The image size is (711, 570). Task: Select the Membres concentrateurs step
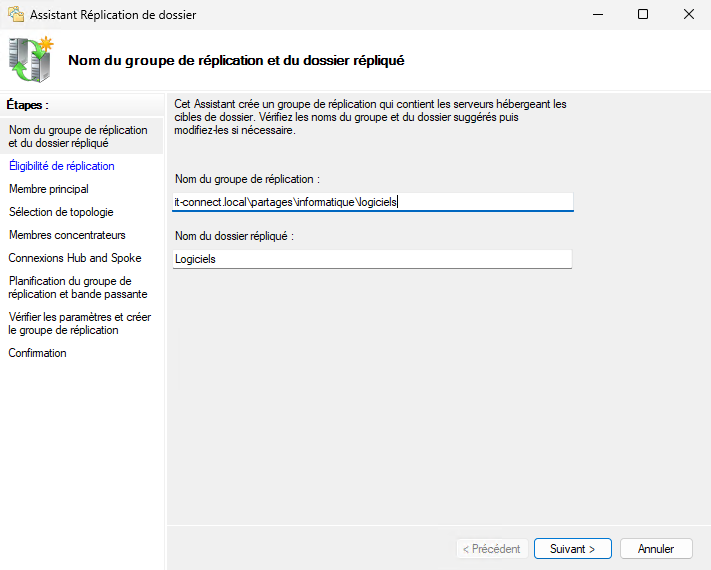click(67, 235)
